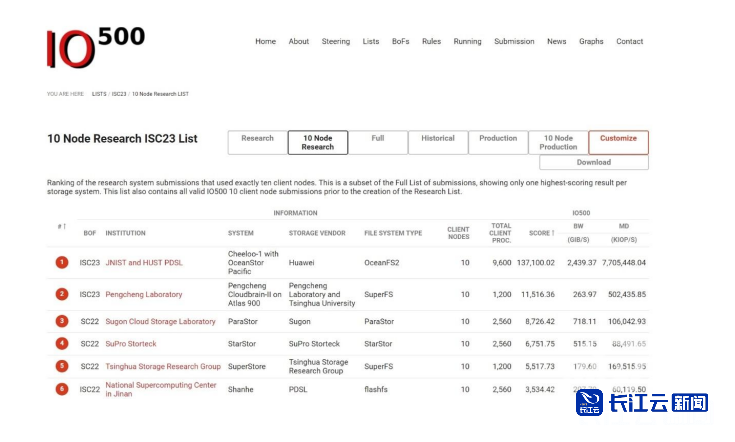735x442 pixels.
Task: Open Tsinghua Storage Research Group link
Action: point(163,366)
